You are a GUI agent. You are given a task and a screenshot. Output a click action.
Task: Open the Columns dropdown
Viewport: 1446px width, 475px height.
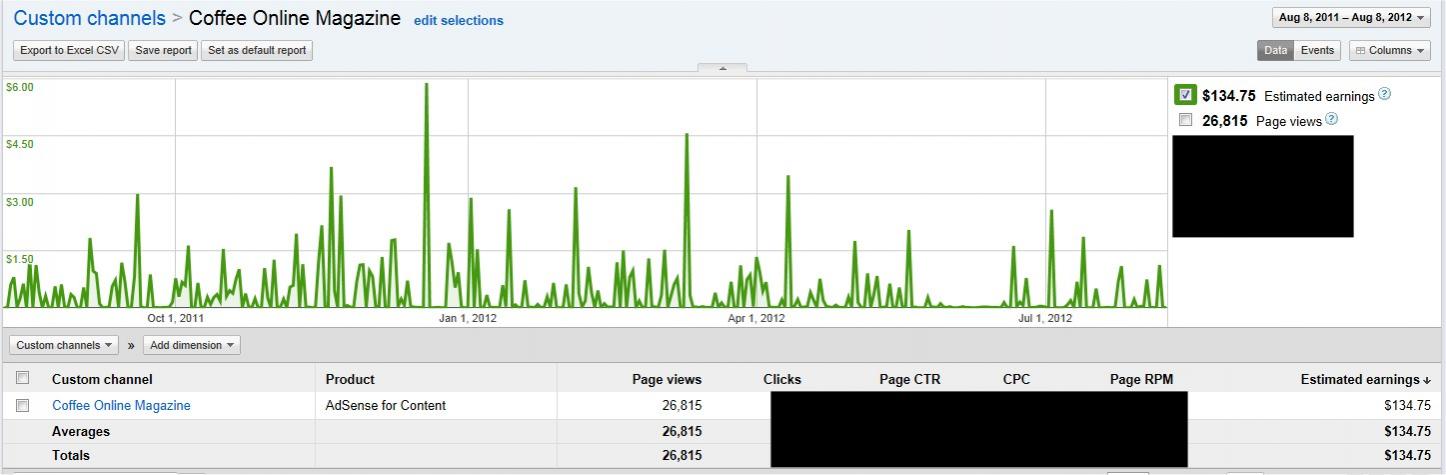click(1390, 50)
